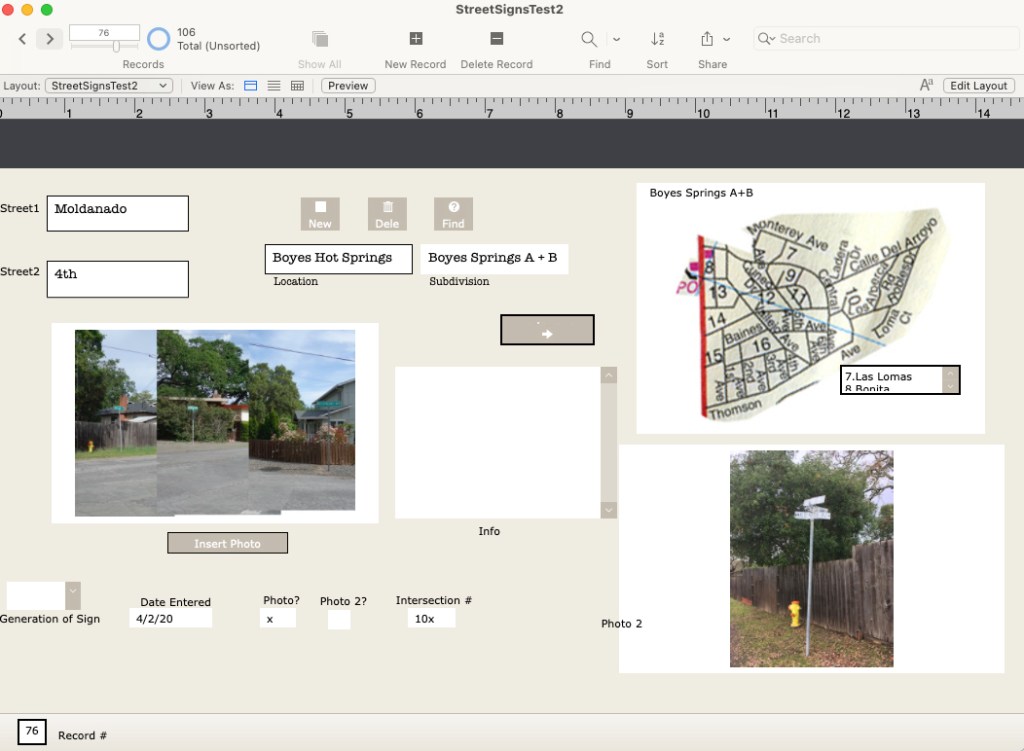
Task: Expand the Generation of Sign dropdown
Action: (73, 596)
